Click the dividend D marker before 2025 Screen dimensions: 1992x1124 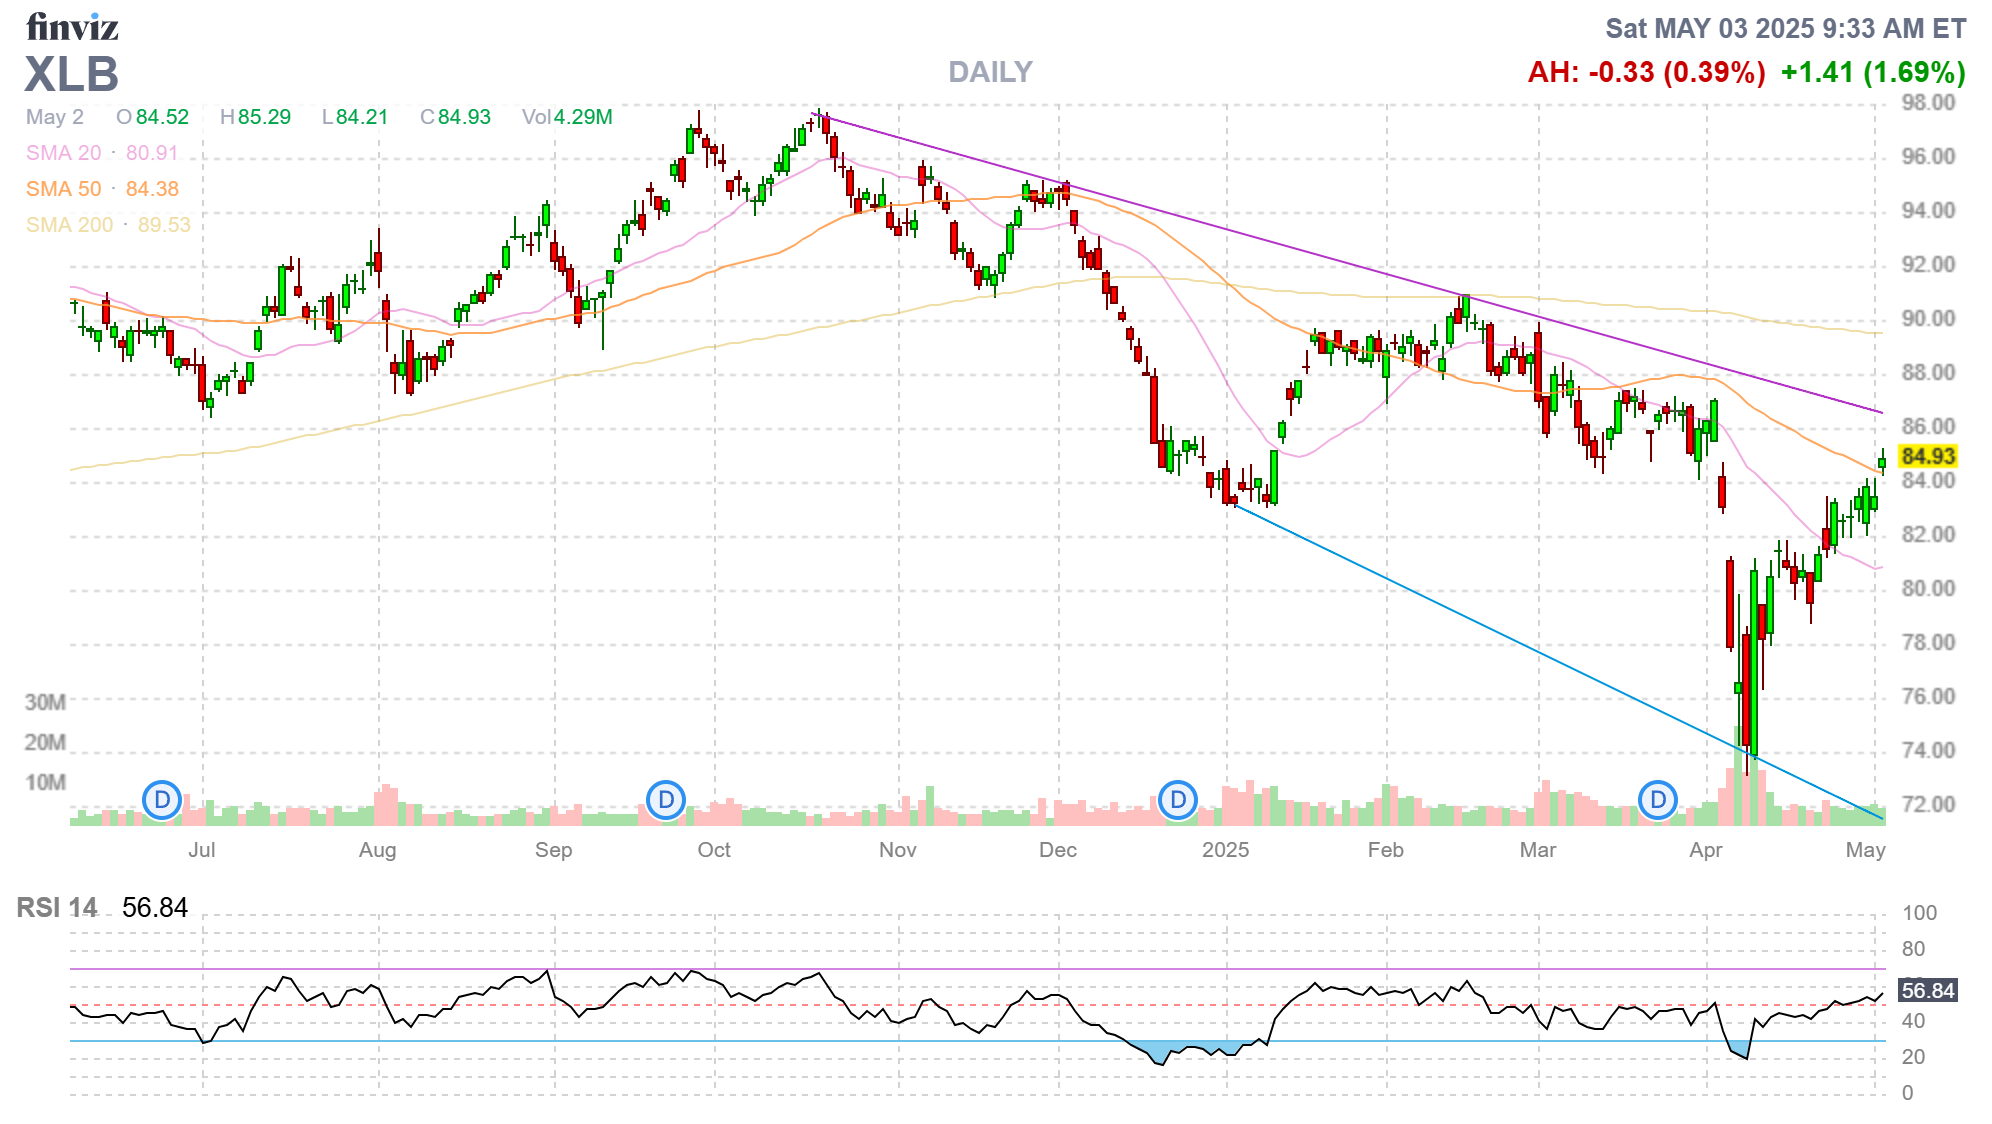click(x=1178, y=800)
